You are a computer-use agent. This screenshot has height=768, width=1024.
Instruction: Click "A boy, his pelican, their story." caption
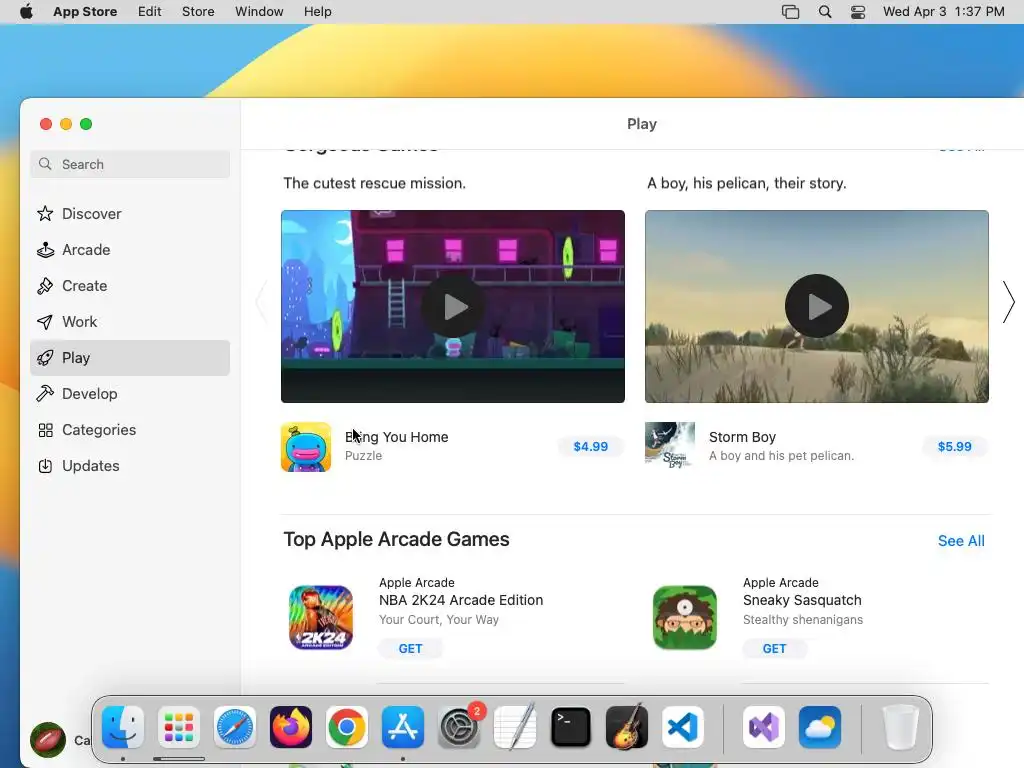pyautogui.click(x=746, y=184)
